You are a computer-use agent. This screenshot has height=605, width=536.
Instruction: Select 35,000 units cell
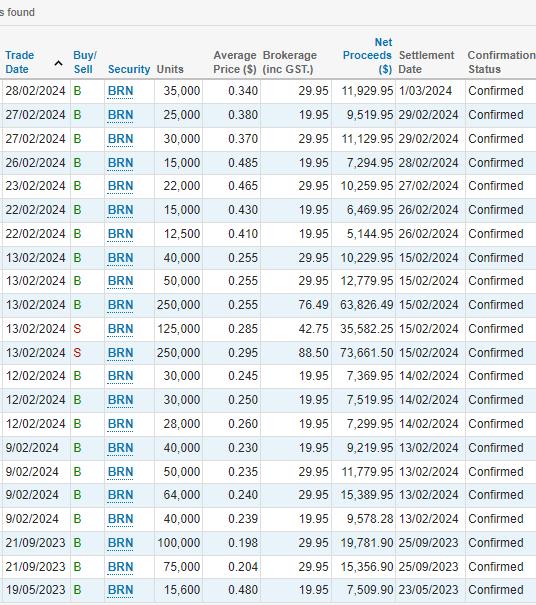pos(181,91)
